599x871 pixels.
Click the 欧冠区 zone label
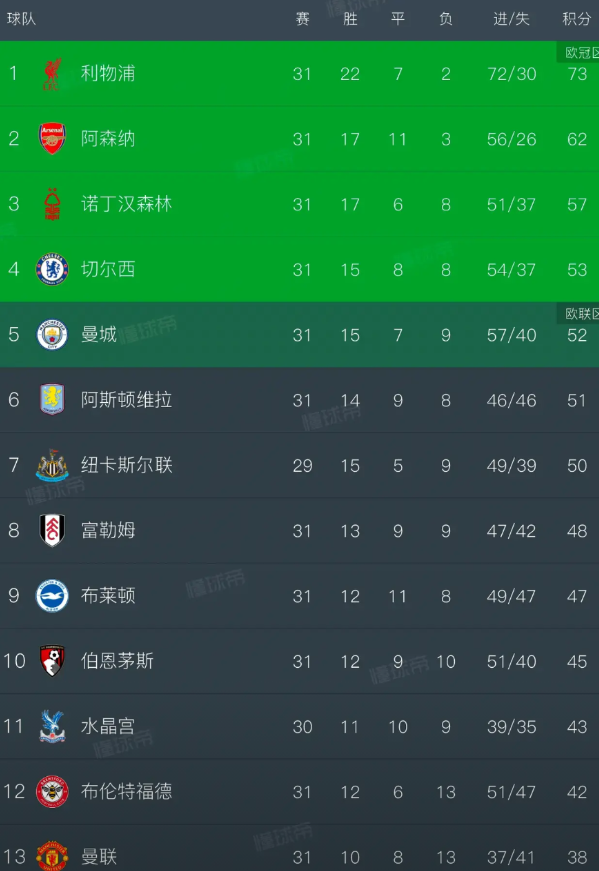[578, 53]
